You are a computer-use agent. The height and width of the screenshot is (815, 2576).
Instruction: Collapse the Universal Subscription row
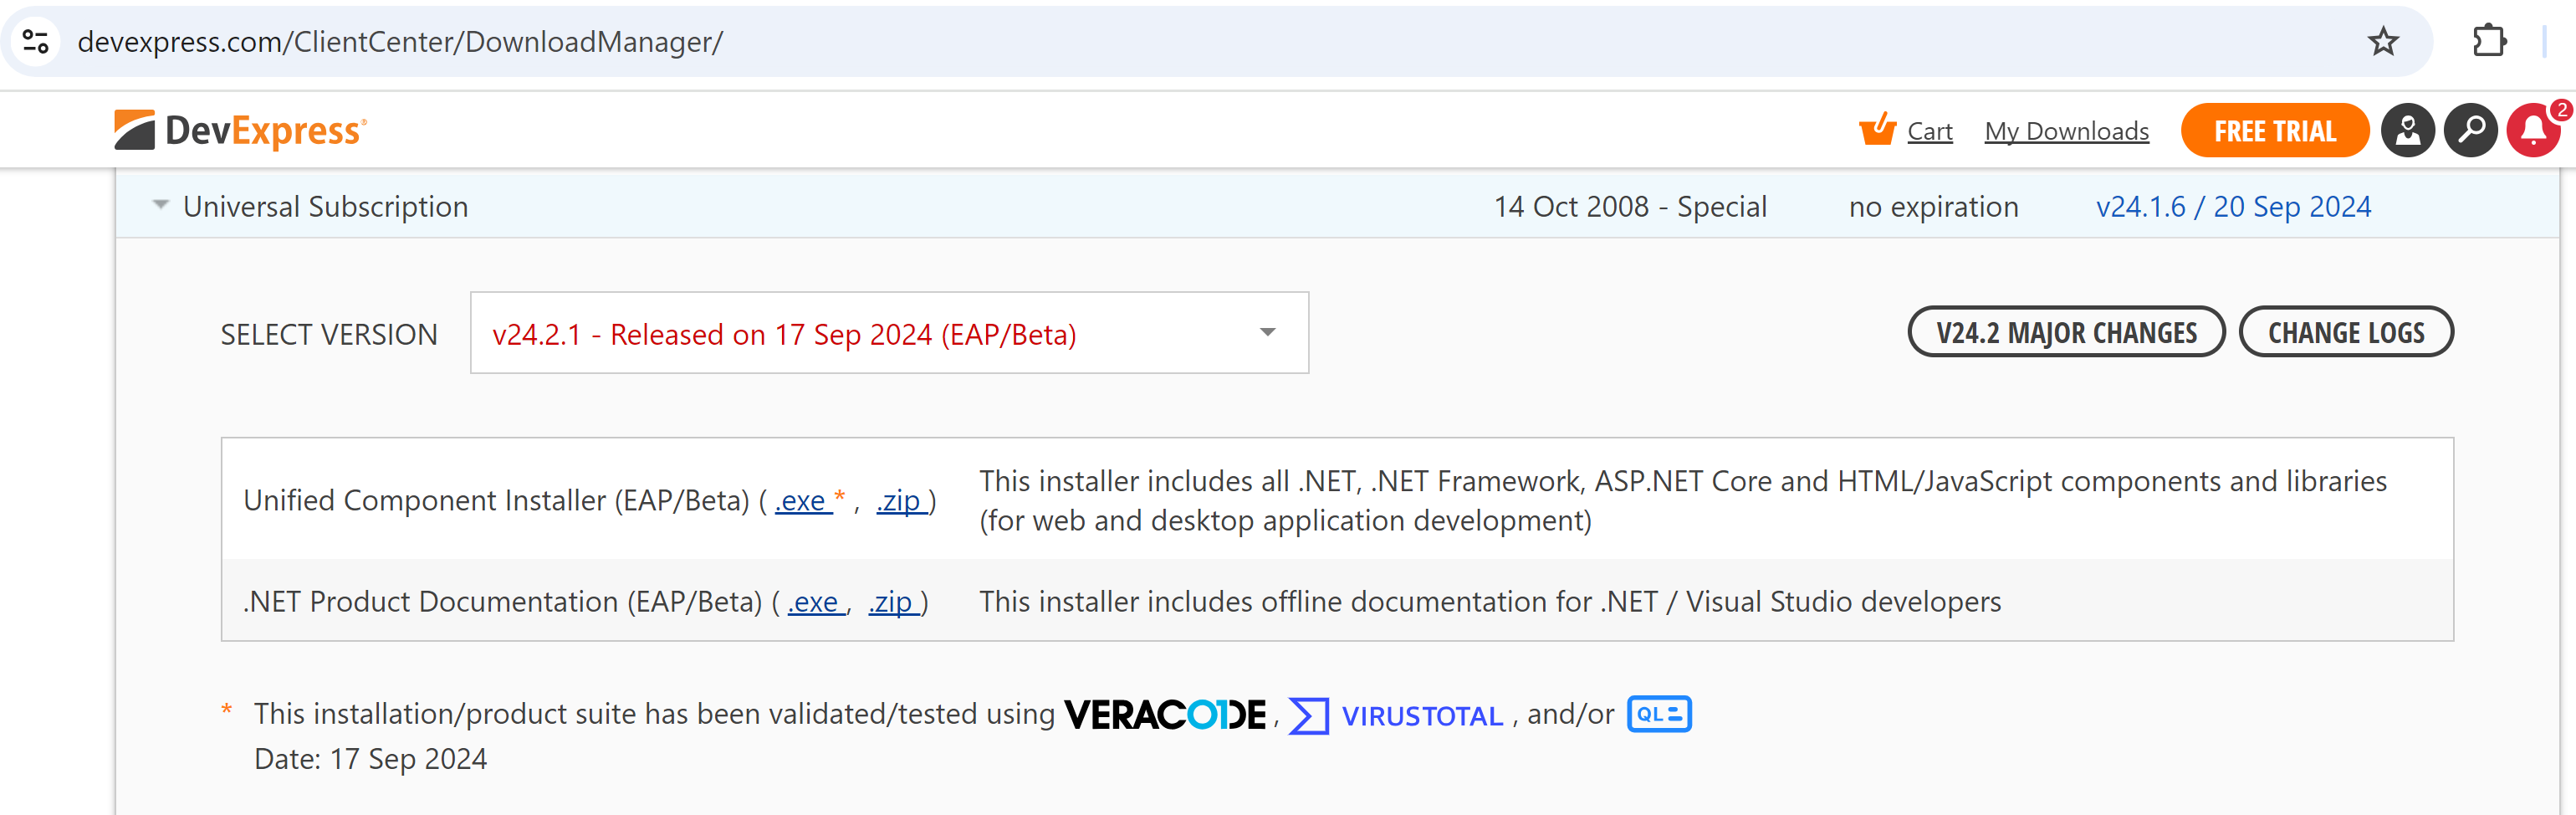pos(160,205)
